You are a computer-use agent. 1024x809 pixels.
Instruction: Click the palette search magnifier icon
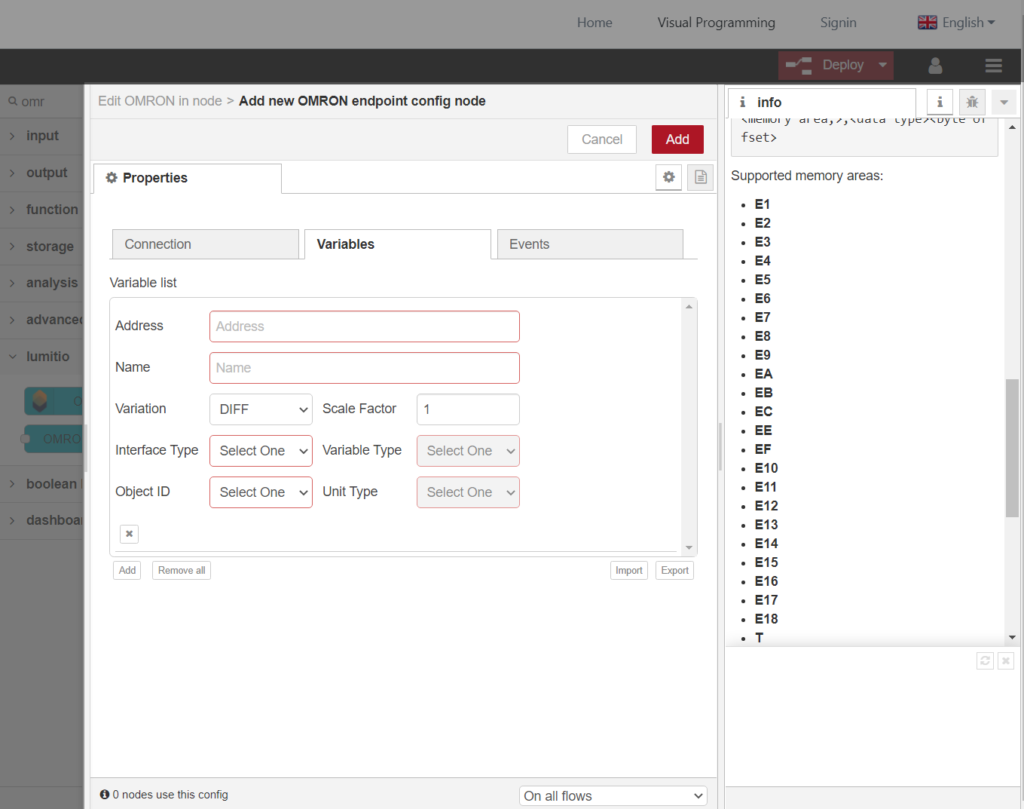[12, 101]
